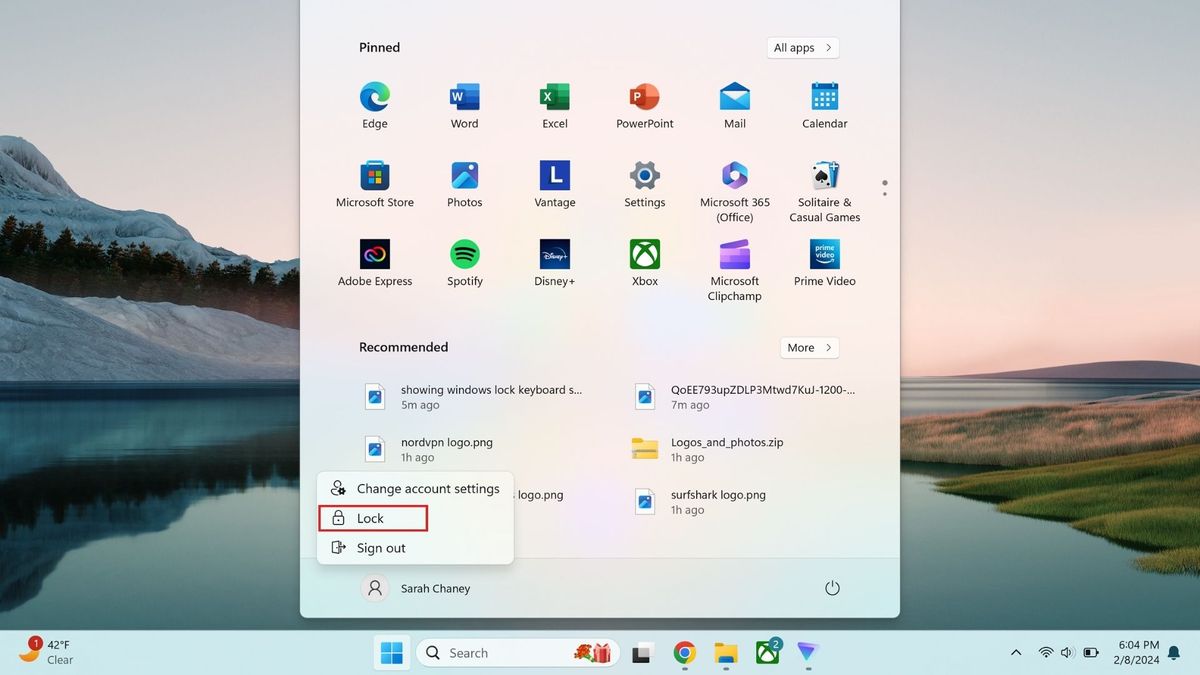Launch Word from the Start menu
This screenshot has height=675, width=1200.
tap(464, 100)
